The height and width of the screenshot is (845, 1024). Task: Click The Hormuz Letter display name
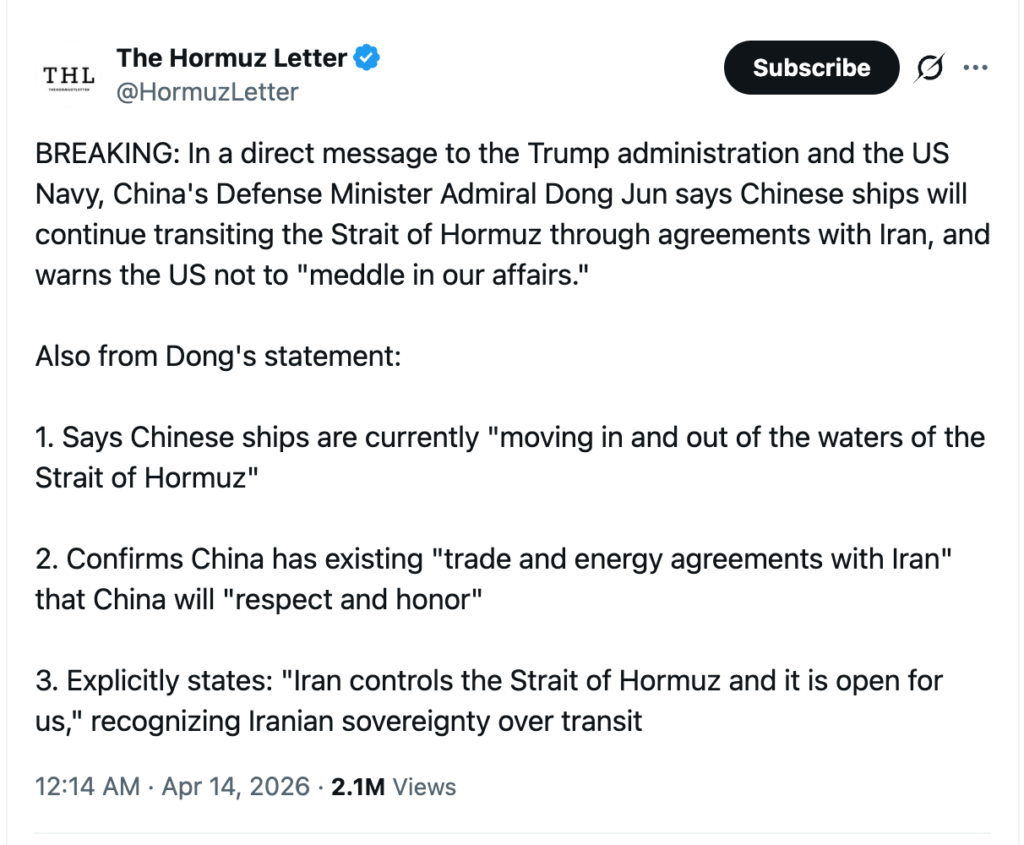point(231,58)
